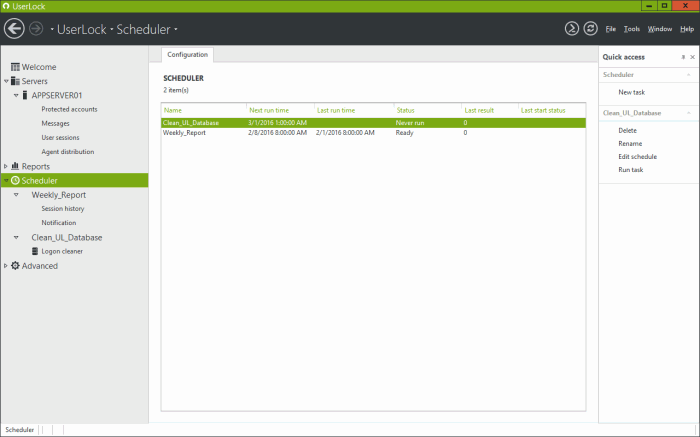700x437 pixels.
Task: Collapse the Scheduler tree node
Action: point(6,180)
